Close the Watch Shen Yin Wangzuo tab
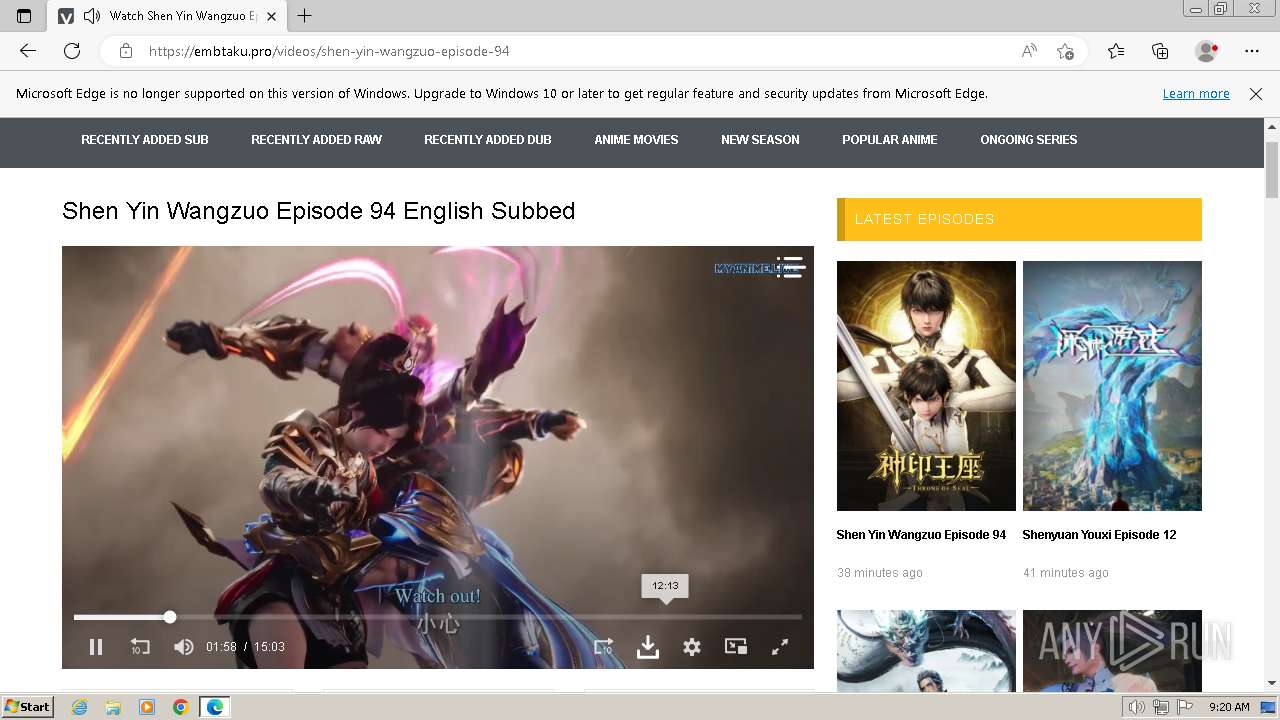 [271, 16]
